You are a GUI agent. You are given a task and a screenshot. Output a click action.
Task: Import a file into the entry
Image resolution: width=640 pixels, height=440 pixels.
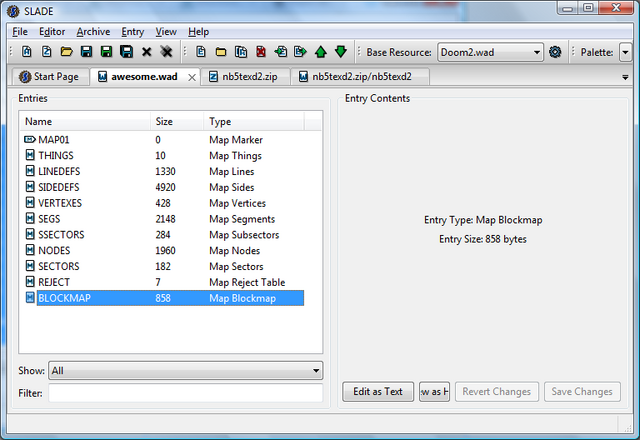[x=281, y=52]
